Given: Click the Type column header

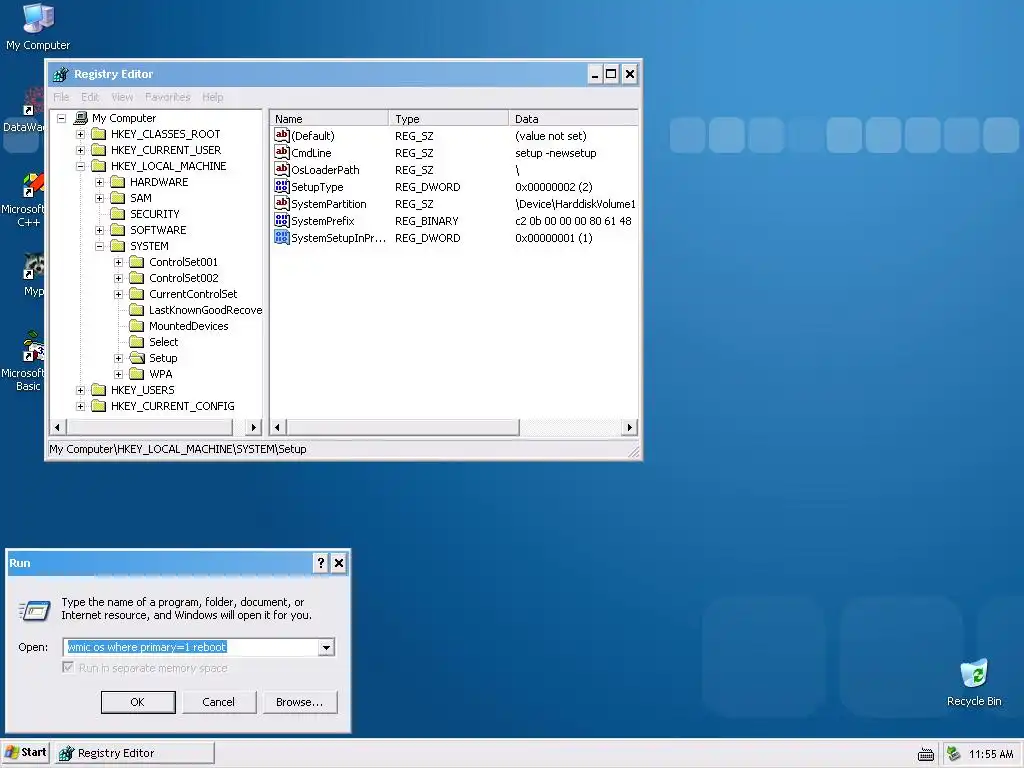Looking at the screenshot, I should click(x=449, y=119).
